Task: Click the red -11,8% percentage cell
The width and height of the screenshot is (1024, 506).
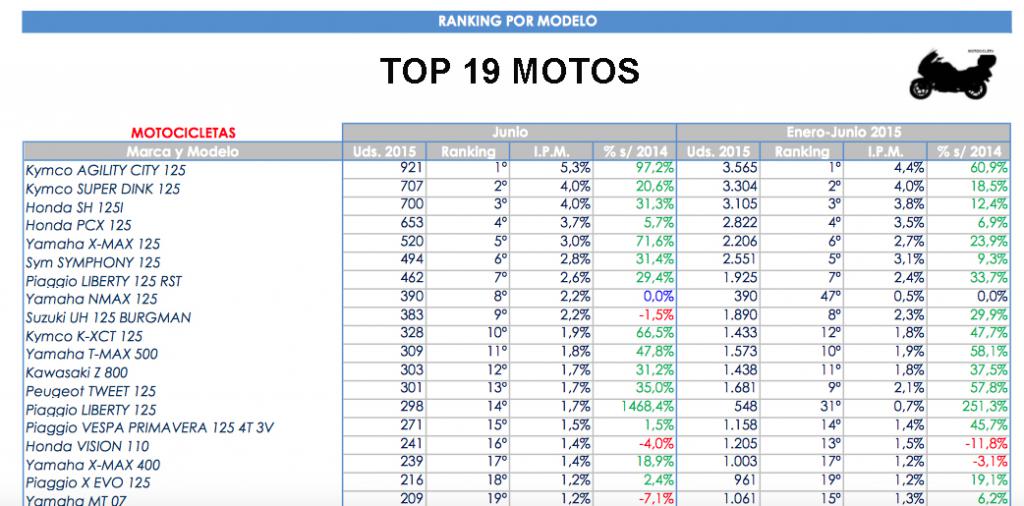Action: pyautogui.click(x=983, y=445)
